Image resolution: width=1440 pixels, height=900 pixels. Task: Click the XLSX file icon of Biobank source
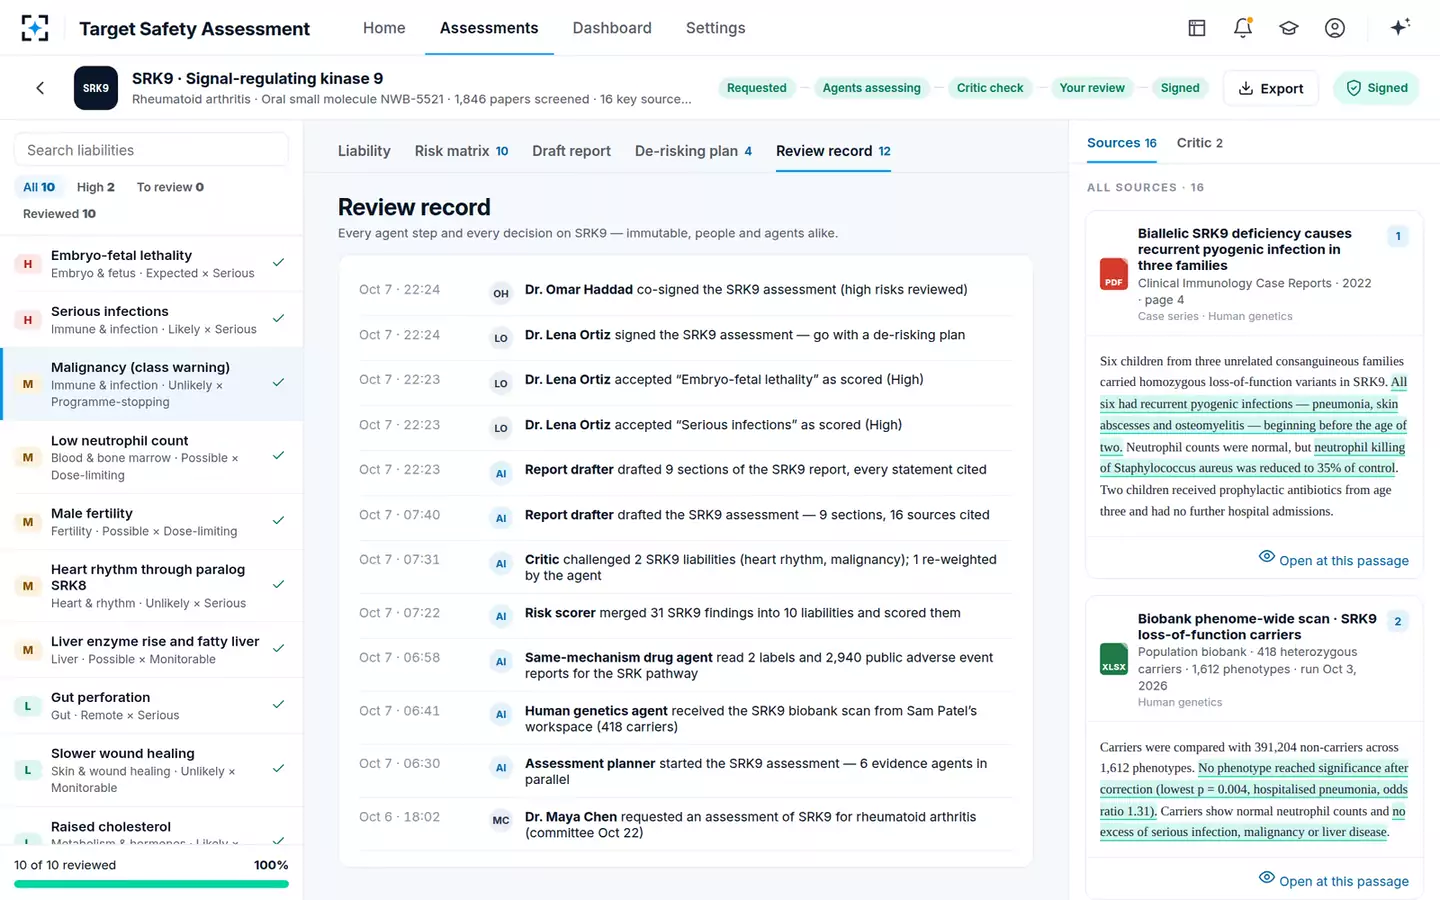coord(1114,659)
